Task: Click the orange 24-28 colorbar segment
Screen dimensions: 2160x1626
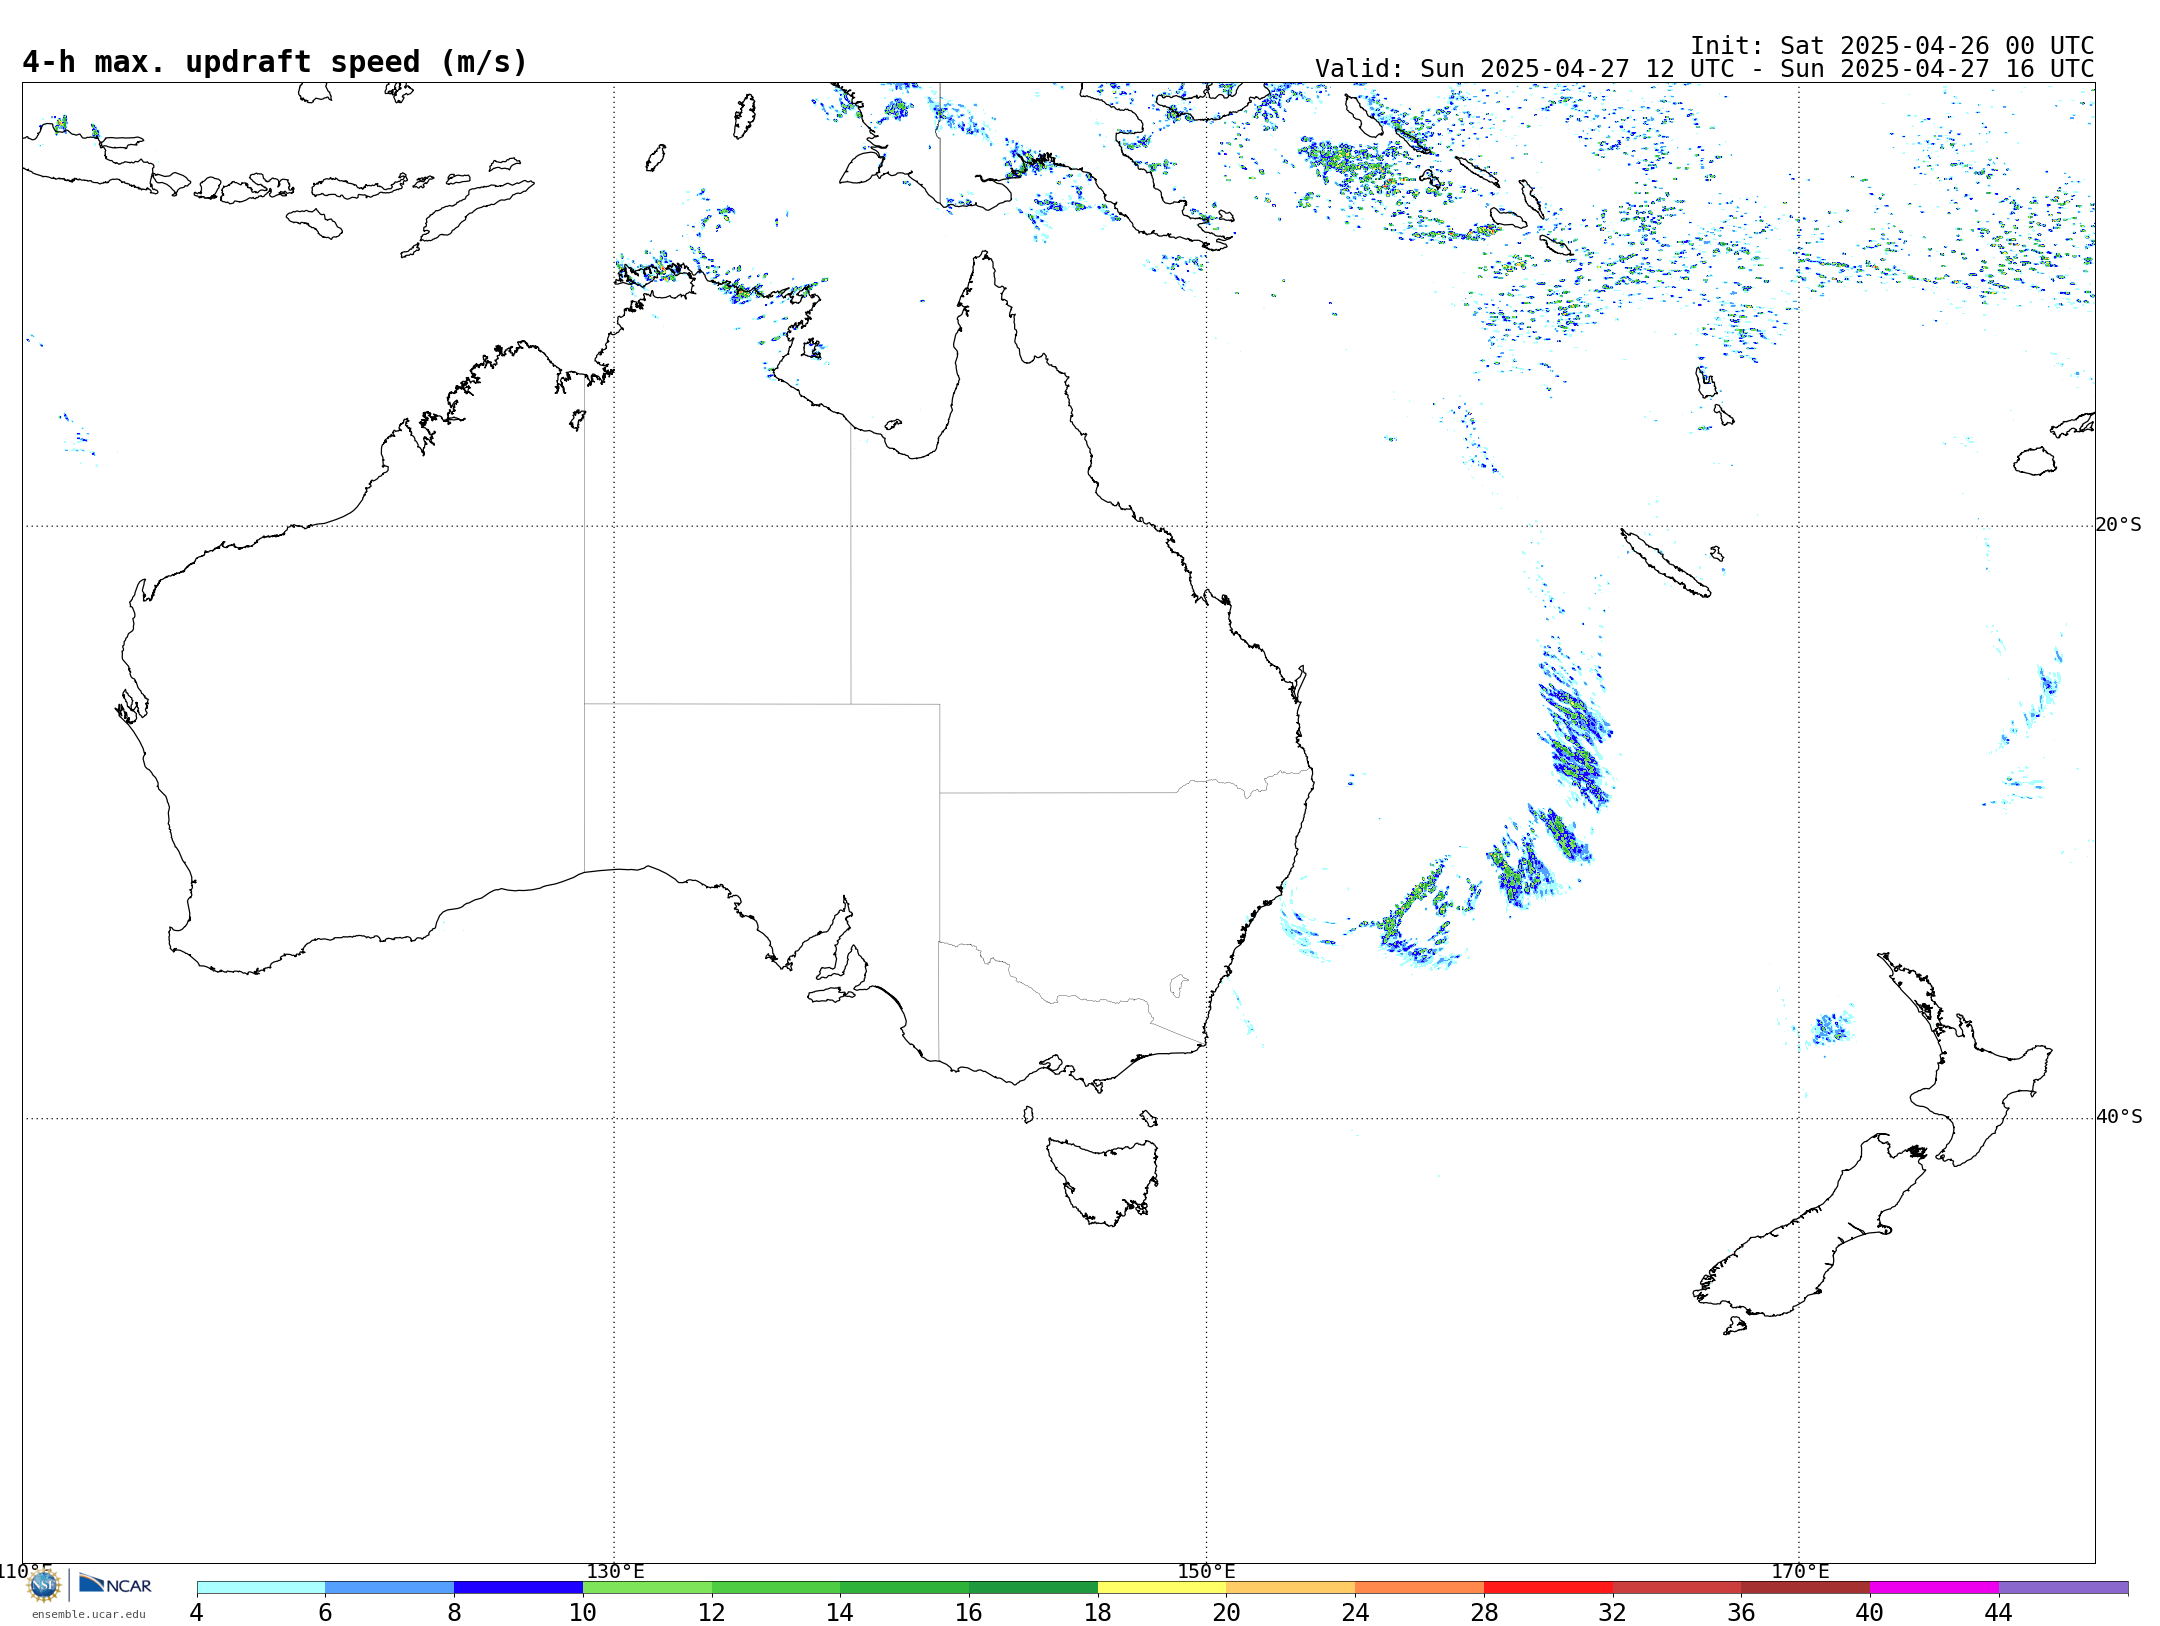Action: coord(1419,1588)
